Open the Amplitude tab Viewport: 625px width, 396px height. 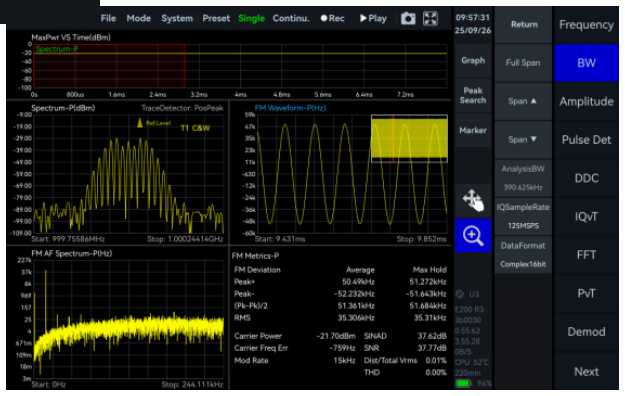click(x=586, y=101)
